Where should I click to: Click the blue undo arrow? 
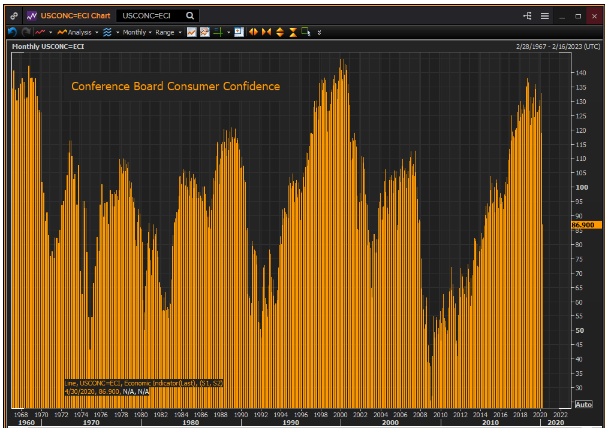pyautogui.click(x=12, y=32)
